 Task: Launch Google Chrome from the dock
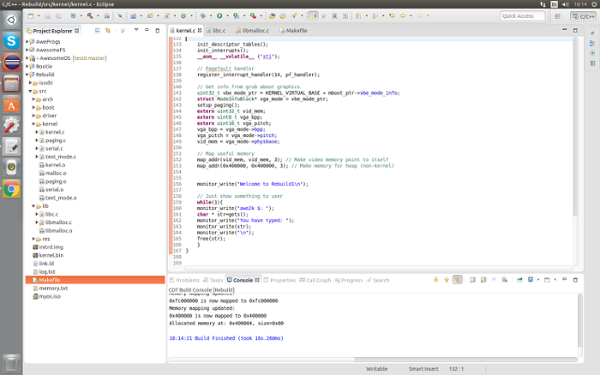coord(11,189)
